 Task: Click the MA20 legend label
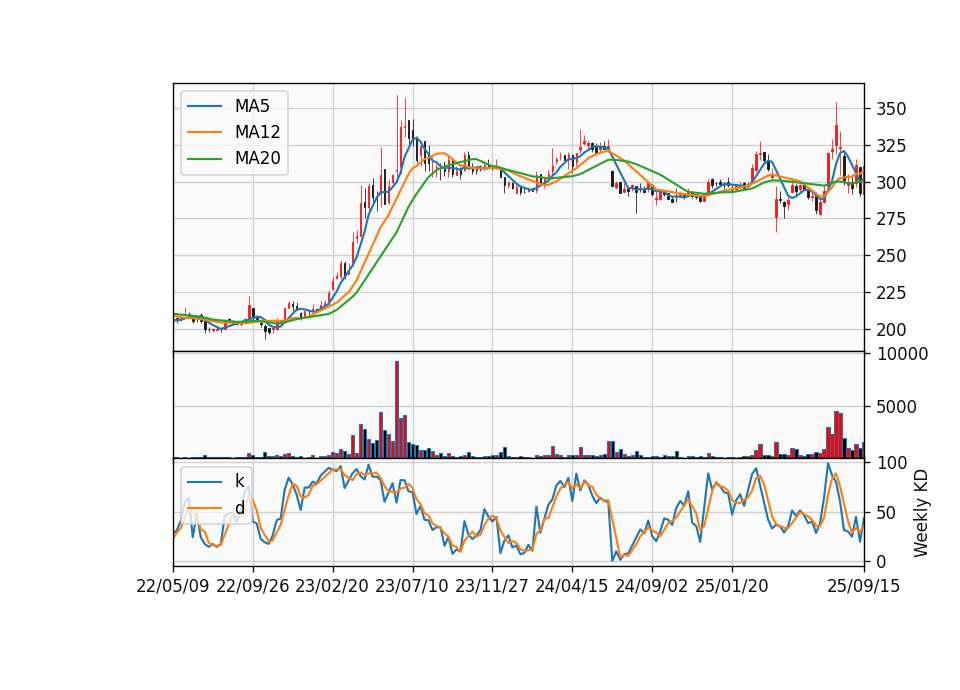tap(257, 159)
